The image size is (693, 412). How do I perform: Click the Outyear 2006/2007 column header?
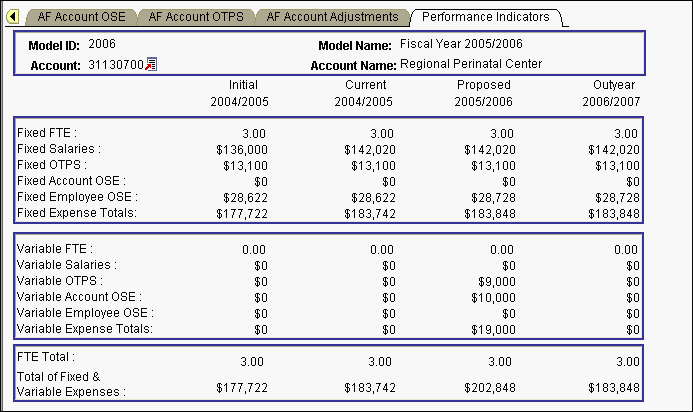pos(611,94)
